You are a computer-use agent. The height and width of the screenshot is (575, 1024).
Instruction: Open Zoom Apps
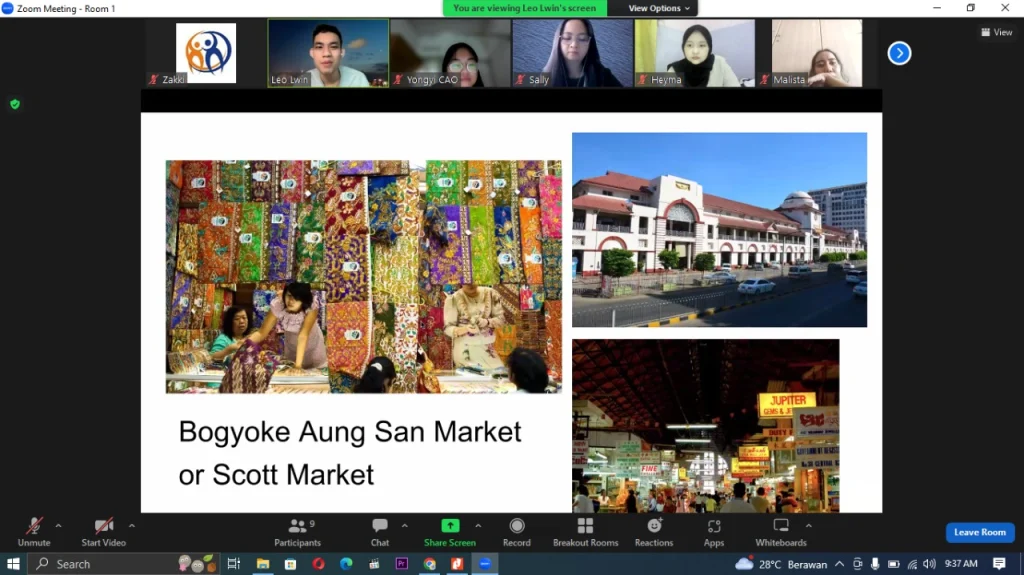(714, 532)
